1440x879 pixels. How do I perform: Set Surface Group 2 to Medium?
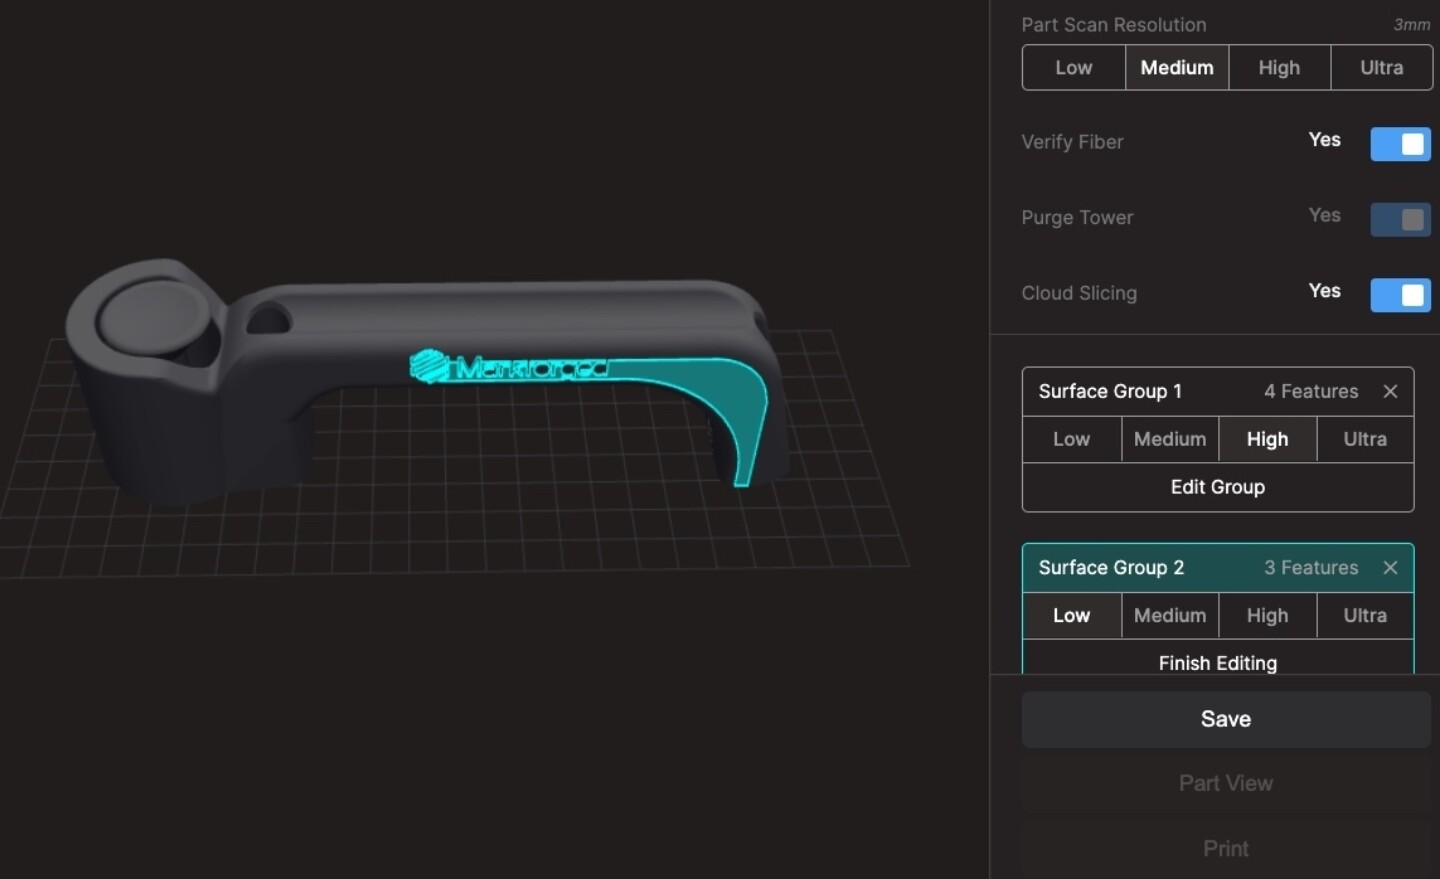coord(1169,615)
